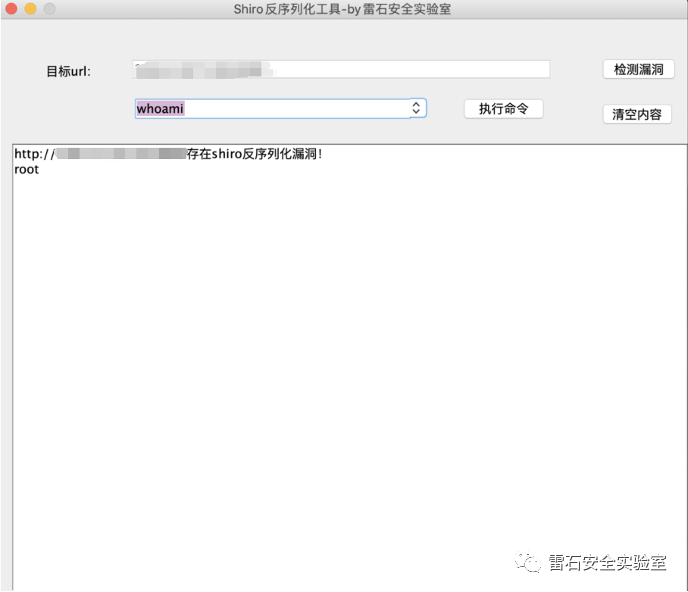Image resolution: width=688 pixels, height=592 pixels.
Task: Open the whoami command dropdown arrow
Action: [416, 108]
